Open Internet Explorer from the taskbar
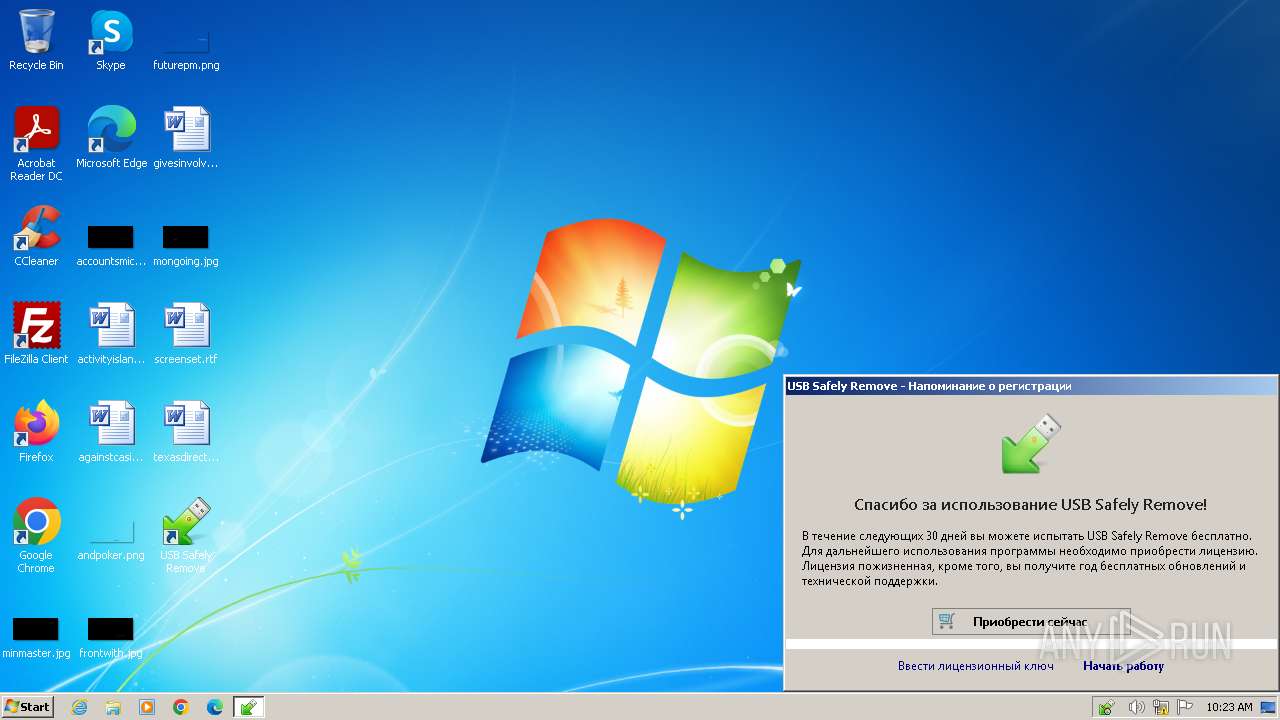Screen dimensions: 1280x720 [79, 707]
